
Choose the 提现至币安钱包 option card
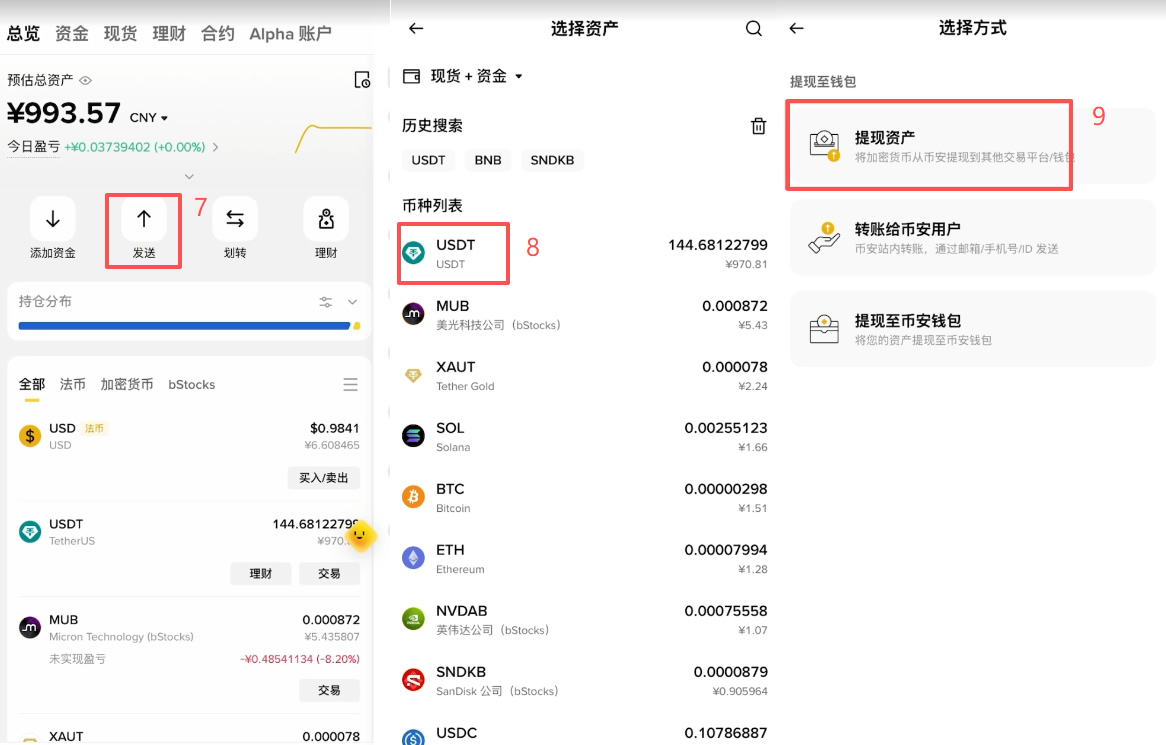click(973, 329)
